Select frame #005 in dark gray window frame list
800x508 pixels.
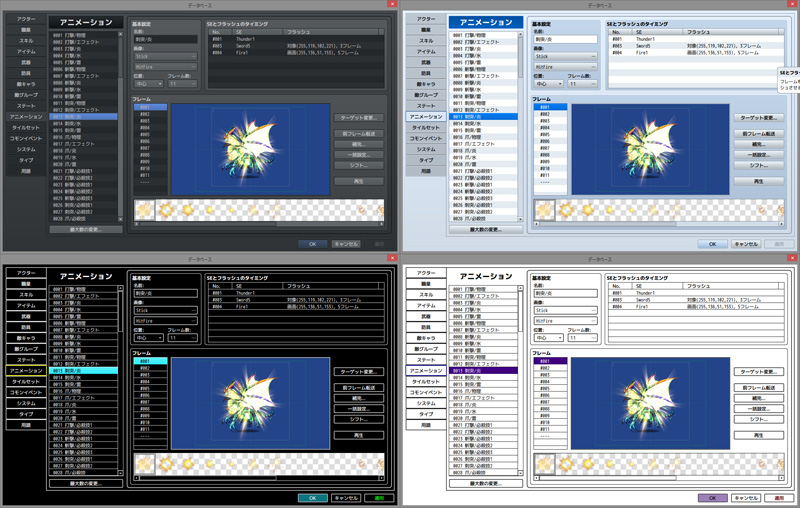point(151,135)
